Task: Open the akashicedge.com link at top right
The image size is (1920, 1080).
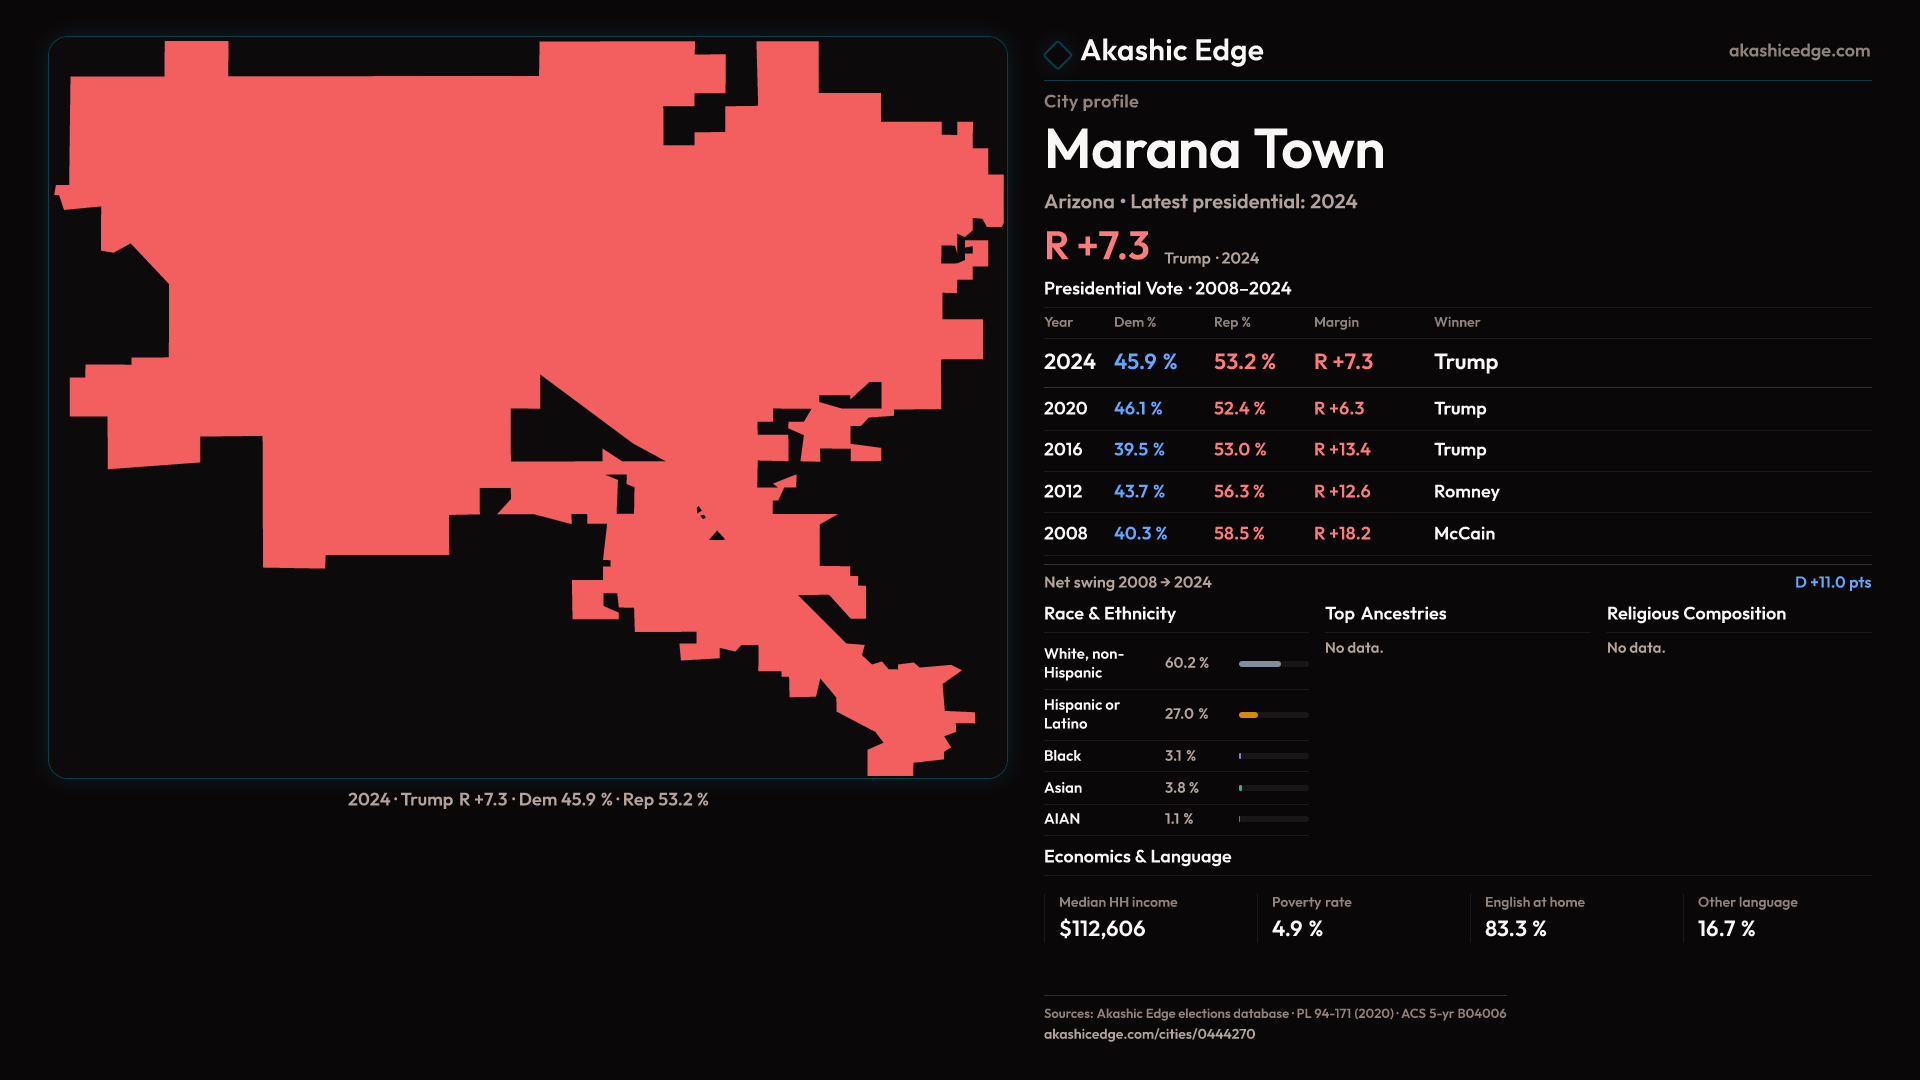Action: click(1798, 51)
